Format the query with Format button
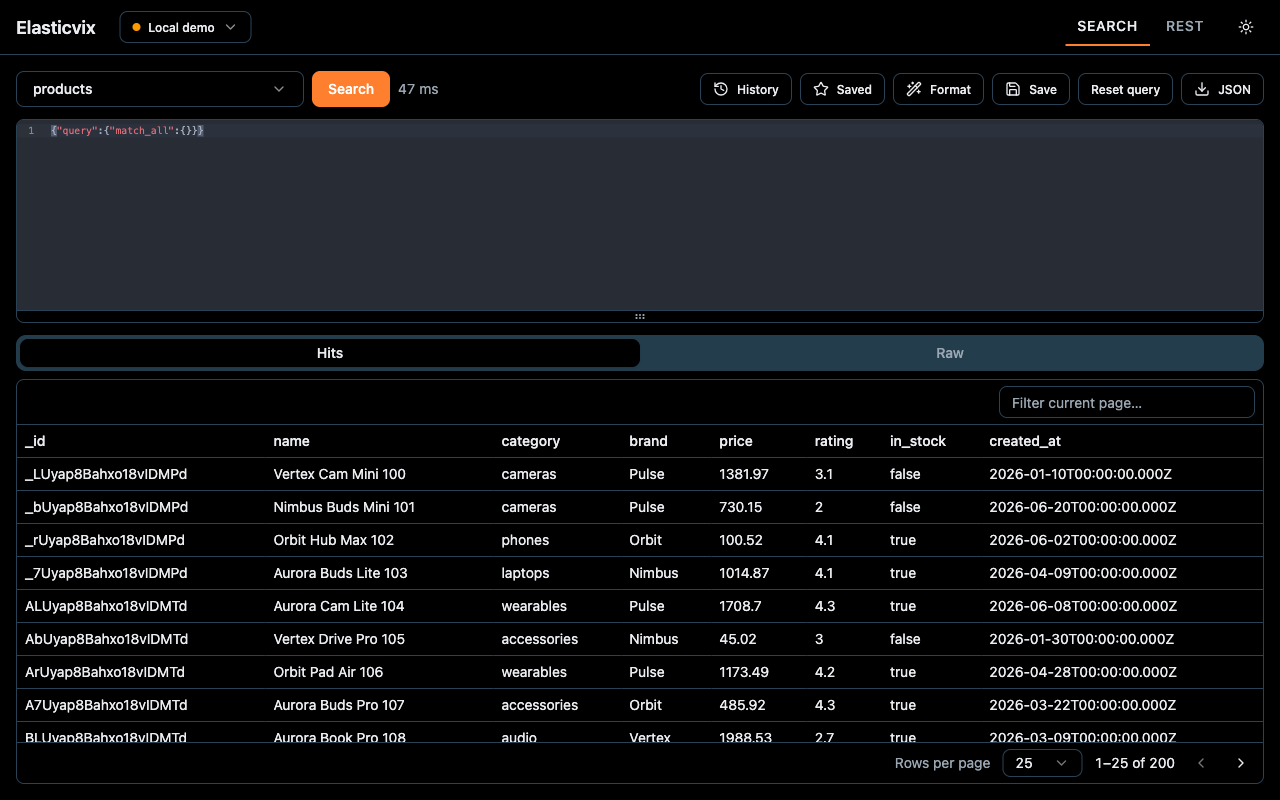Viewport: 1280px width, 800px height. [938, 89]
